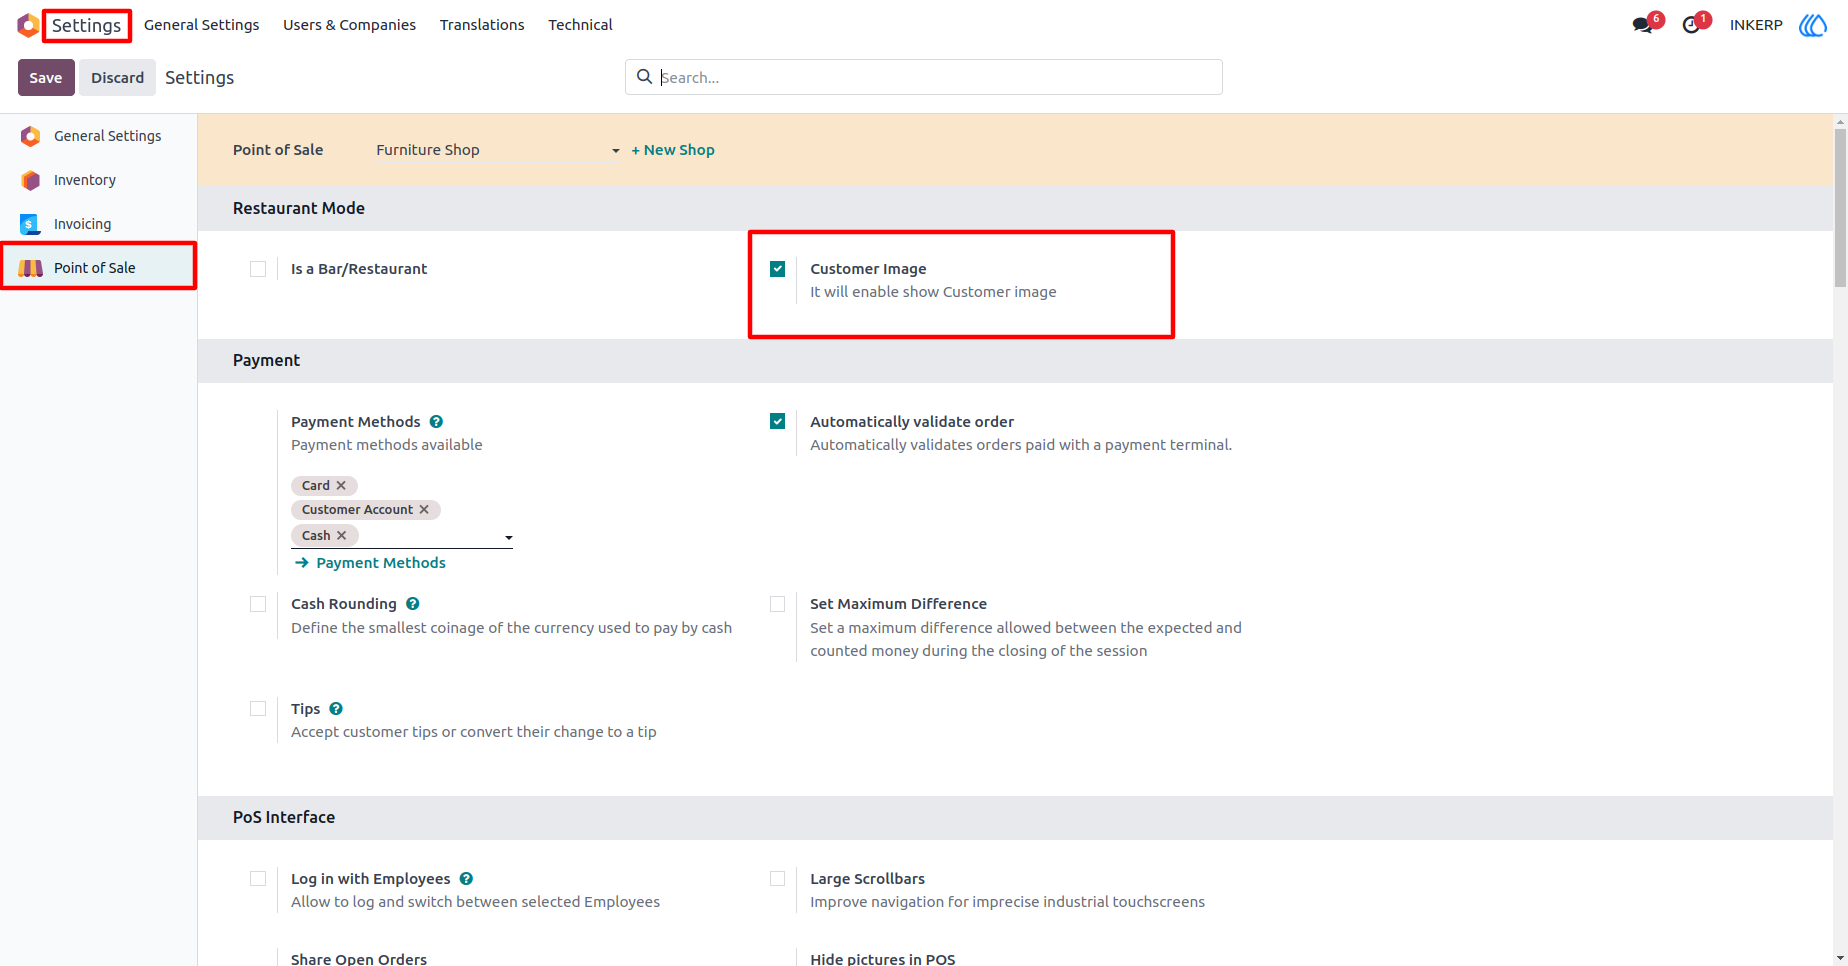Enable Tips checkbox

point(258,709)
